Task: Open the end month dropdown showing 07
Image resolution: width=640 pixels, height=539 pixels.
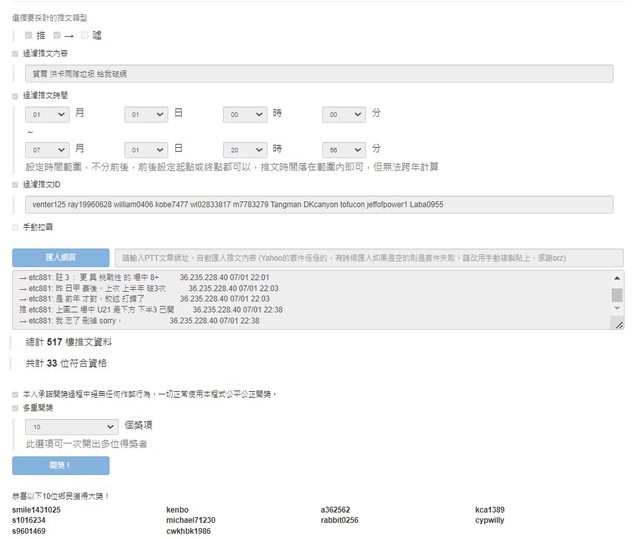Action: (47, 149)
